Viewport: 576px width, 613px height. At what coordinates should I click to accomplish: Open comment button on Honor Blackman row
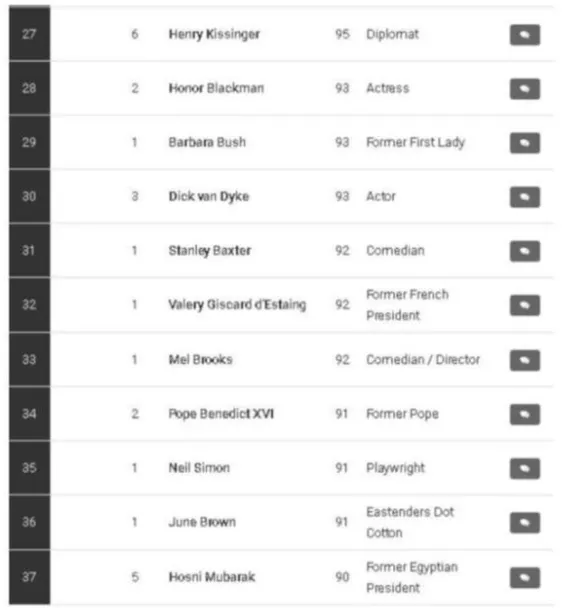tap(525, 89)
